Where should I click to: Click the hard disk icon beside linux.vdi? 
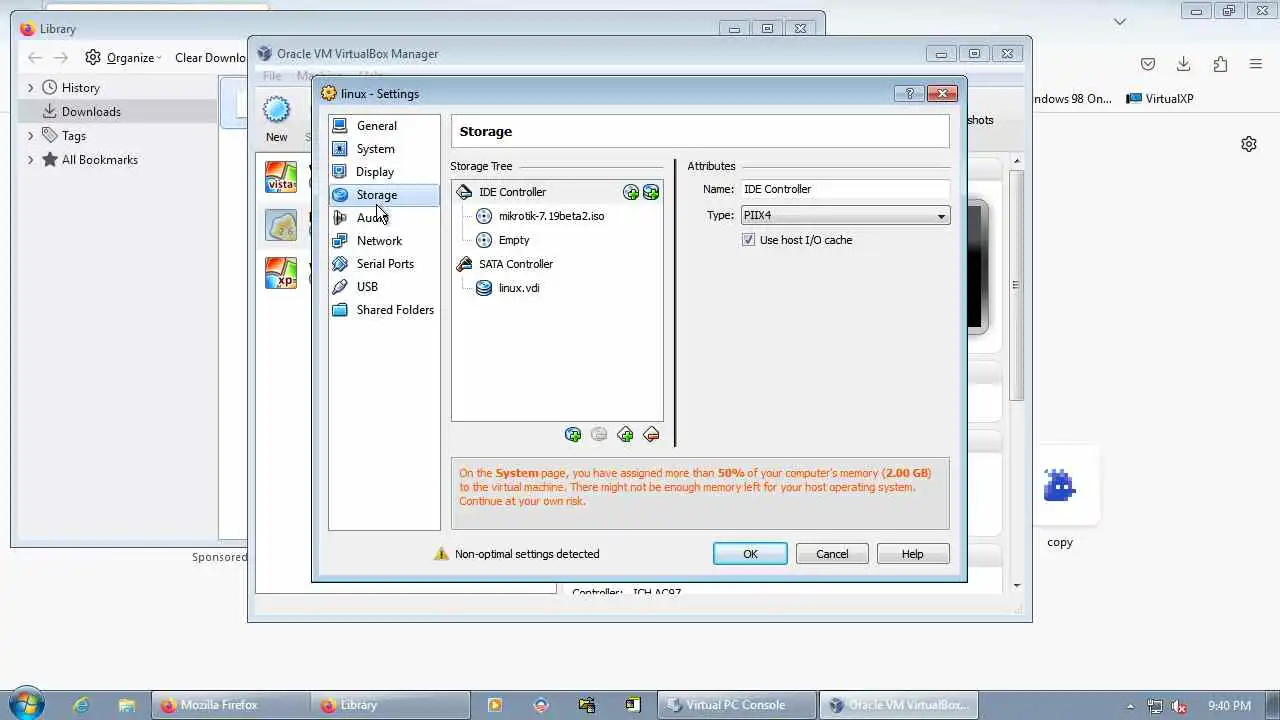(484, 288)
